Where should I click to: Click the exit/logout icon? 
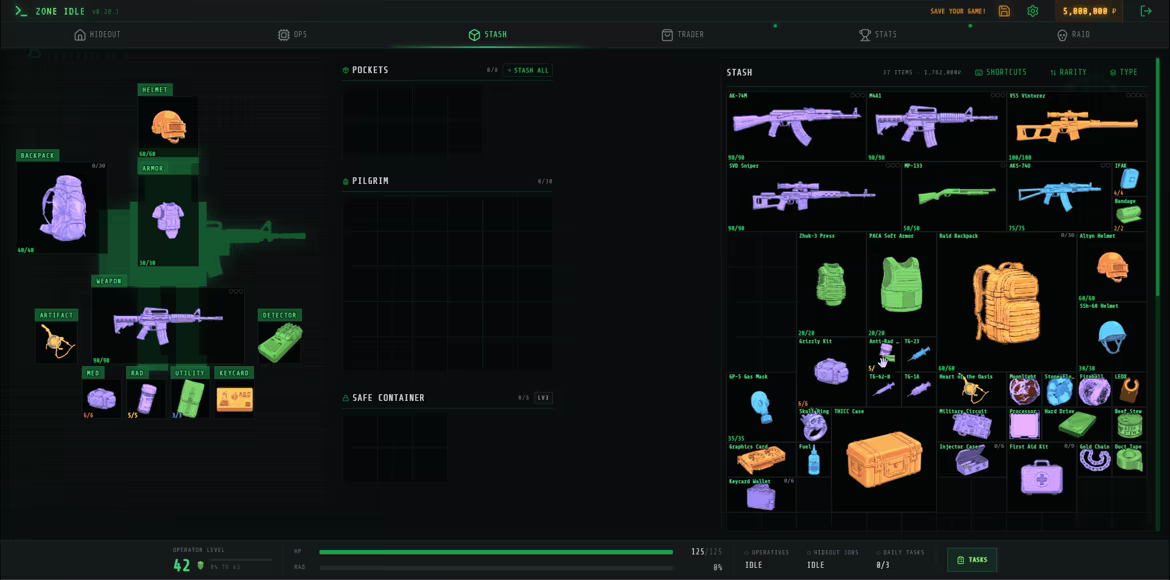1146,11
